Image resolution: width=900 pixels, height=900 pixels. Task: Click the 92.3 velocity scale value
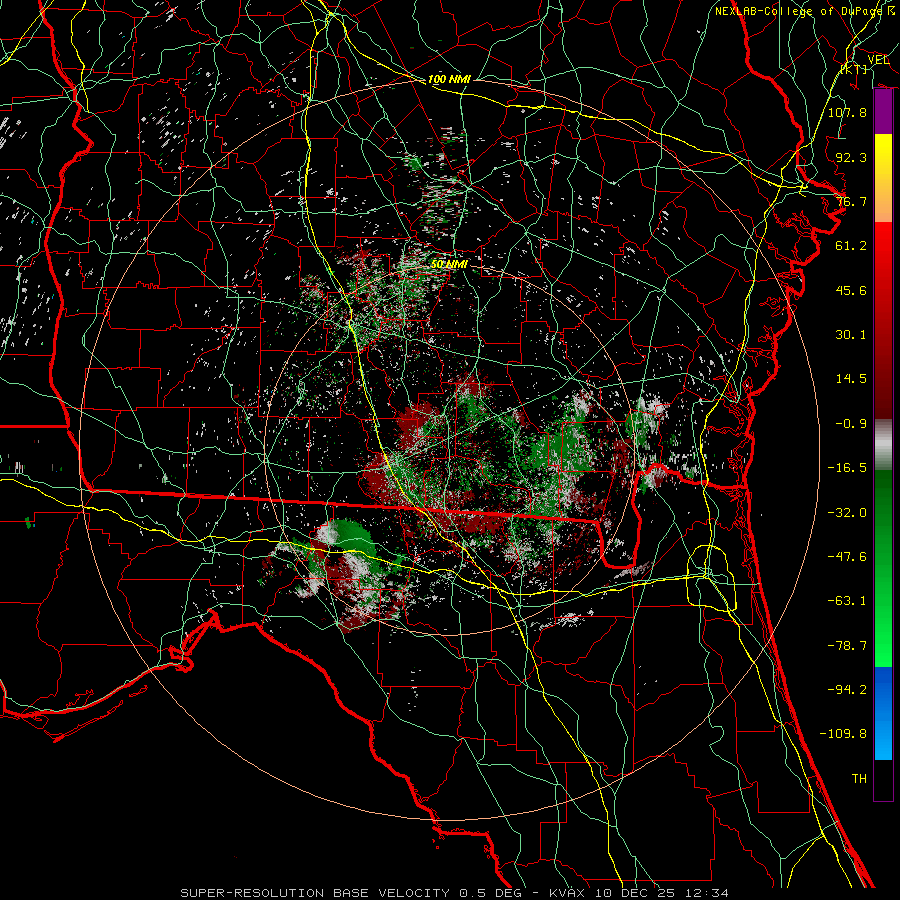coord(851,157)
